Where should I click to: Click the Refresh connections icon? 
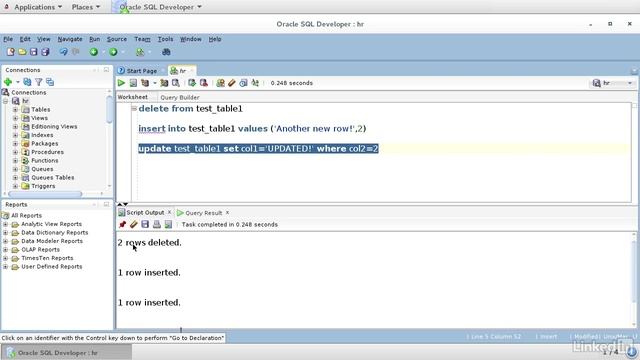[x=27, y=82]
